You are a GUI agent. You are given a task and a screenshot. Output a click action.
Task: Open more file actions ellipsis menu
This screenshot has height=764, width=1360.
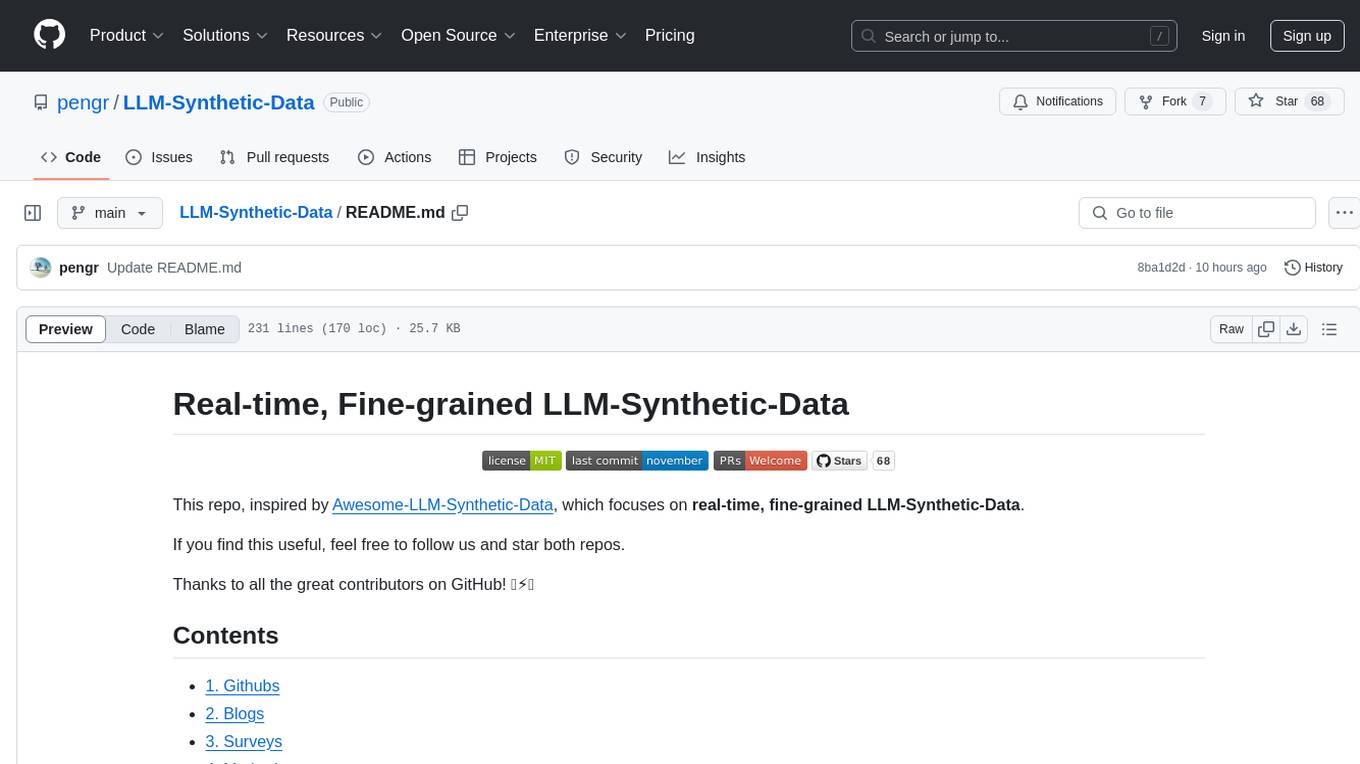(1344, 213)
